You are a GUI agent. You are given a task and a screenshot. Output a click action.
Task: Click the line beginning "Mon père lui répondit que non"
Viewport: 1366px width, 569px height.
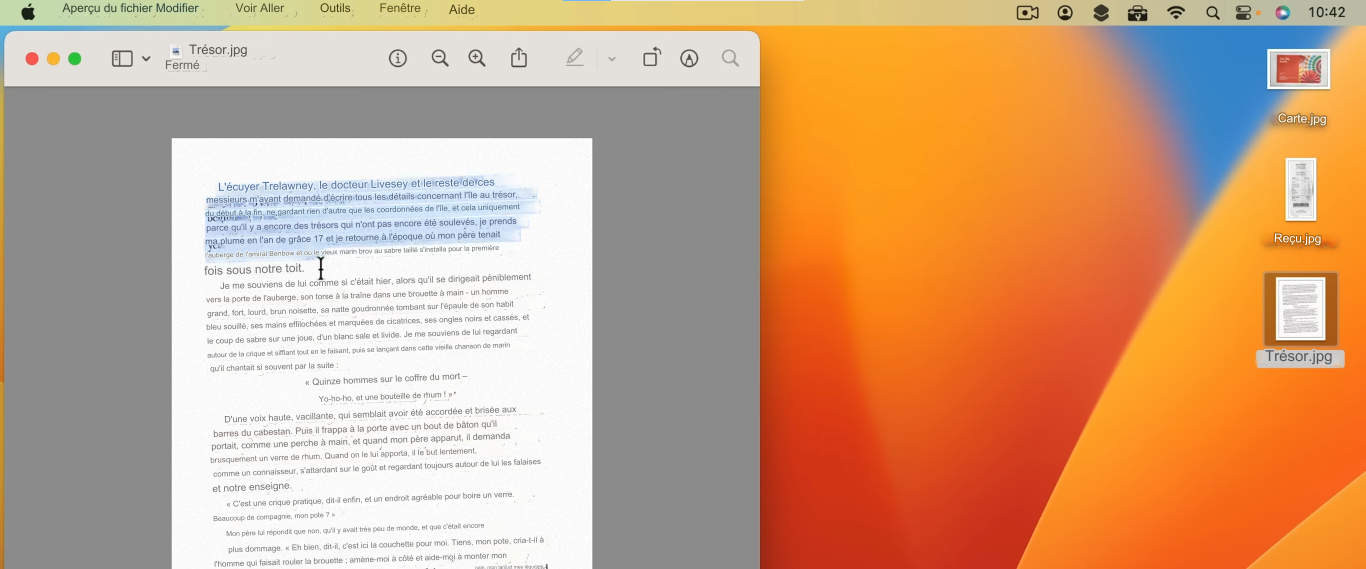tap(355, 530)
